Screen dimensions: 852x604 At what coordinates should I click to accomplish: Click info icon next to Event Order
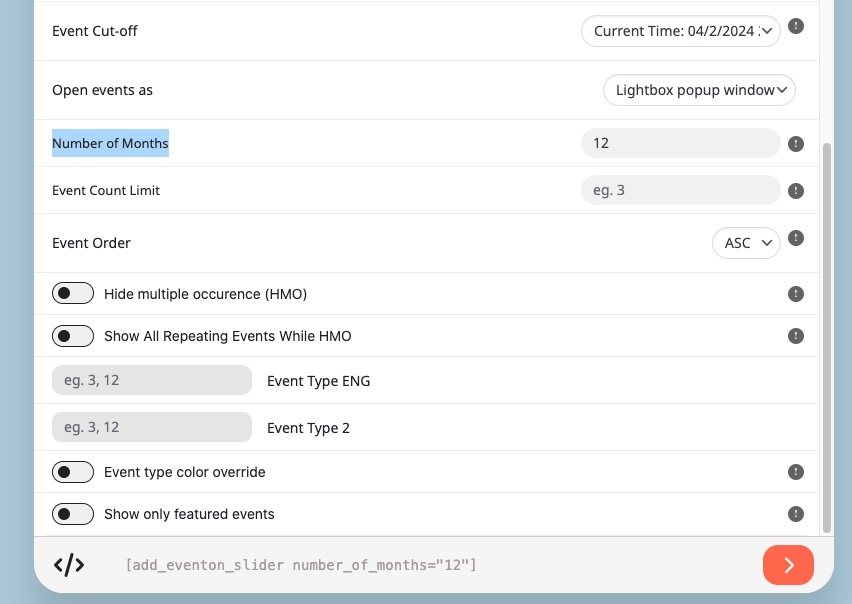pos(795,238)
